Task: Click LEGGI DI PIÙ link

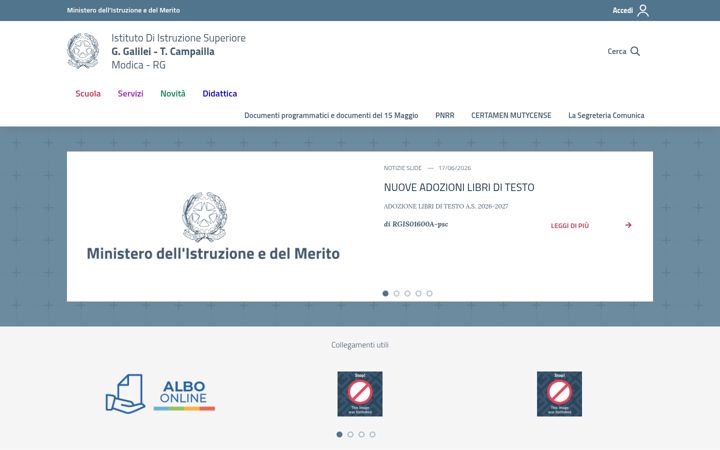Action: pos(569,225)
